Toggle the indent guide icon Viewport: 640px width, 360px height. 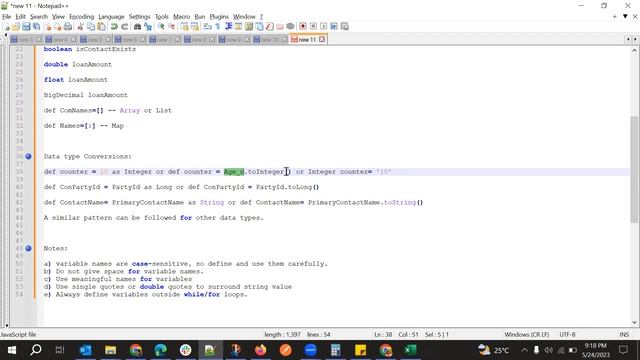[x=228, y=27]
